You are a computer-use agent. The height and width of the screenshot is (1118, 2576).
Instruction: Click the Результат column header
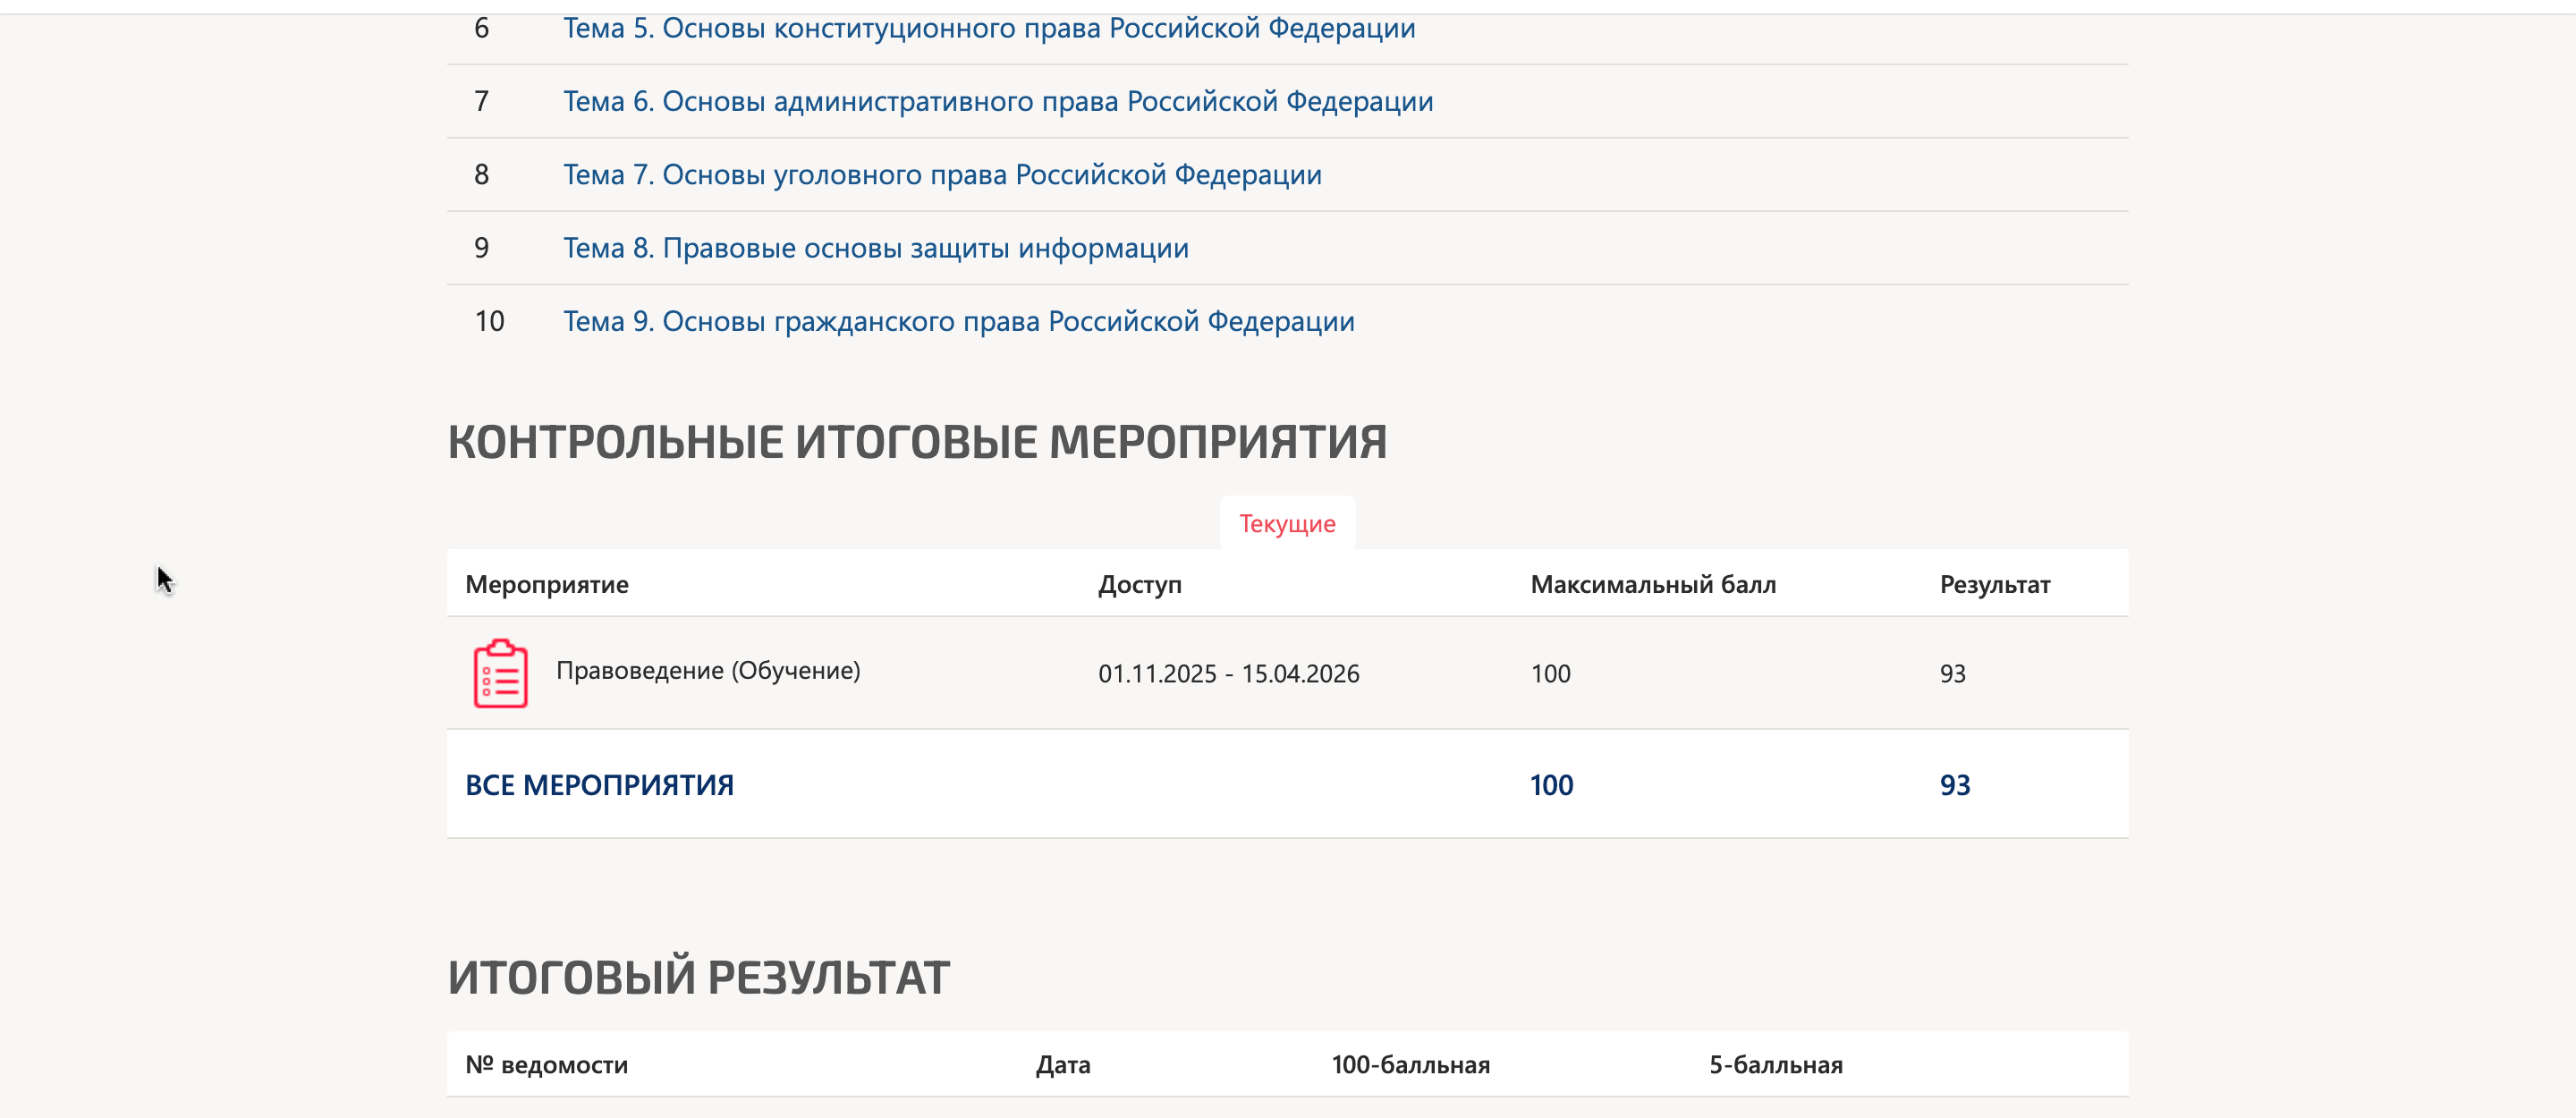pyautogui.click(x=1994, y=584)
